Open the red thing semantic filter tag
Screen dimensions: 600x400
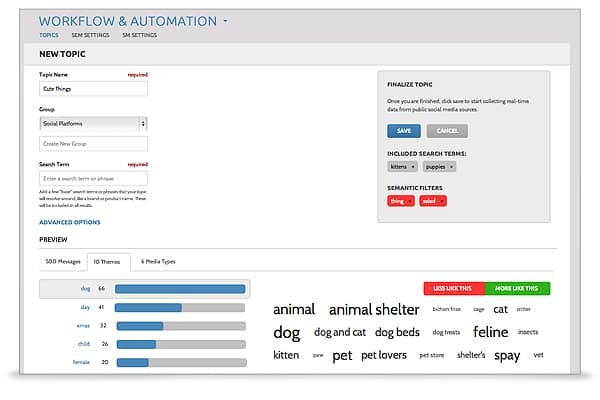[400, 201]
